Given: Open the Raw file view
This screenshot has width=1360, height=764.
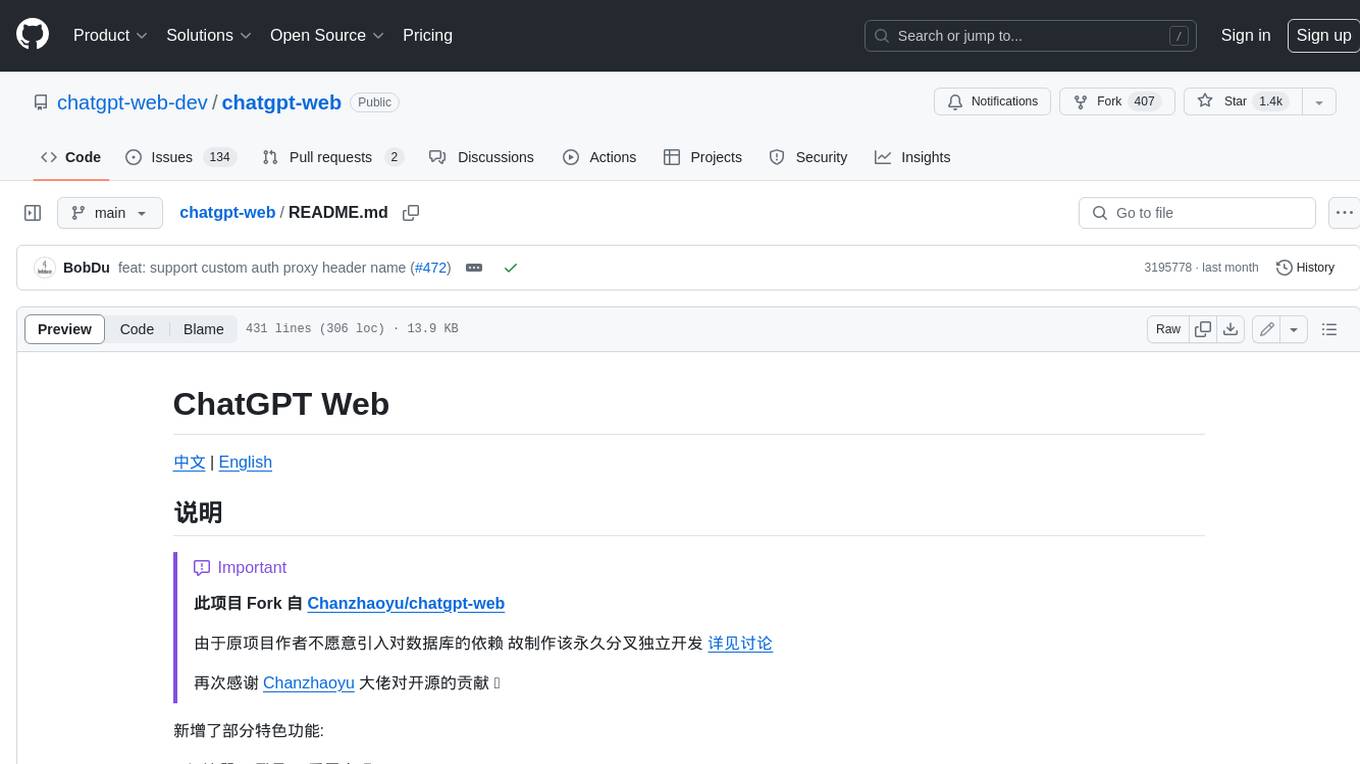Looking at the screenshot, I should (x=1168, y=329).
